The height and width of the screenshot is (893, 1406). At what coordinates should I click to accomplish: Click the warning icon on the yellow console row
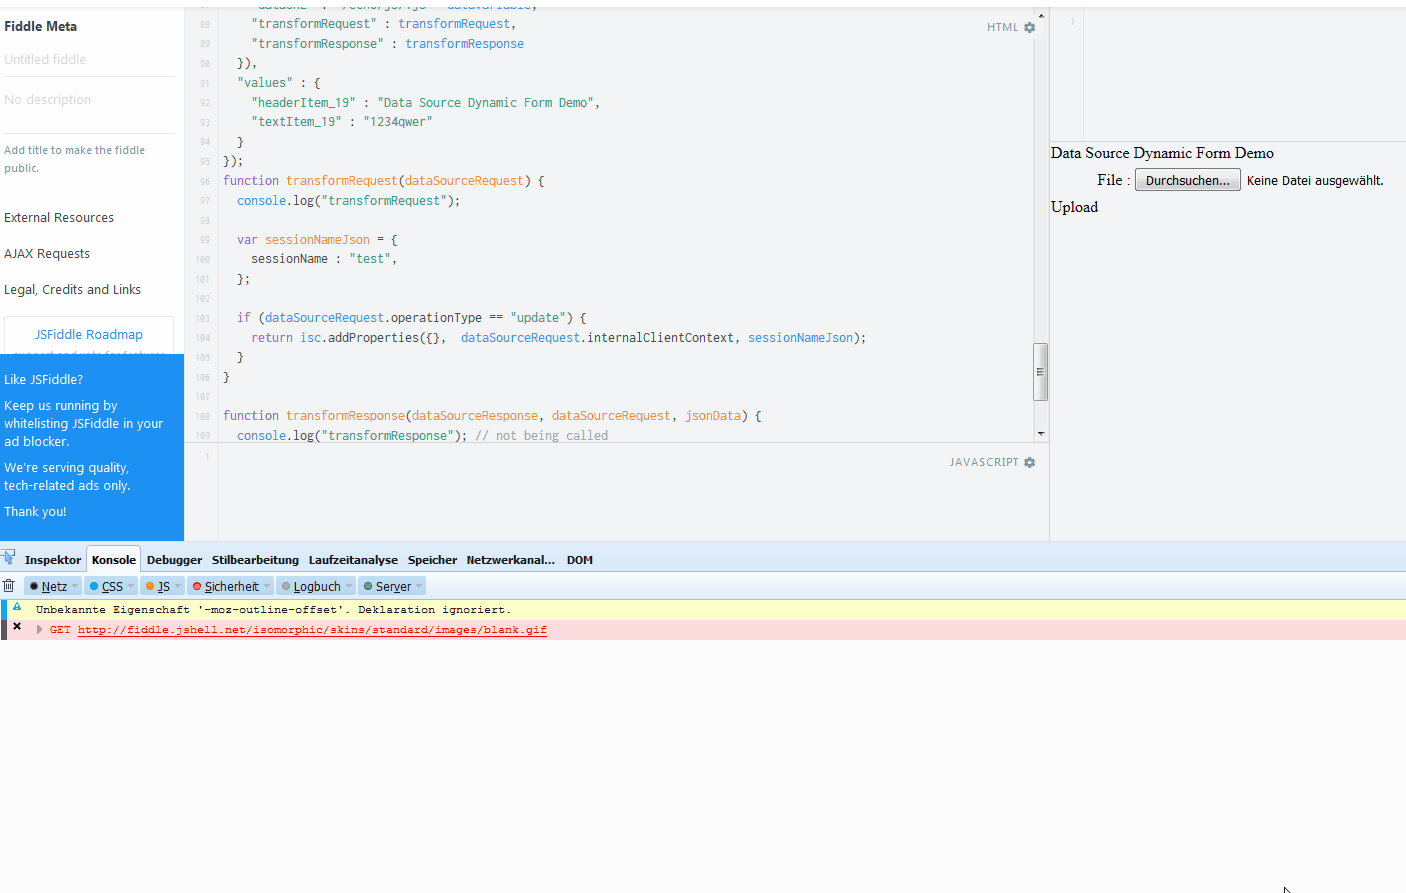(x=17, y=607)
